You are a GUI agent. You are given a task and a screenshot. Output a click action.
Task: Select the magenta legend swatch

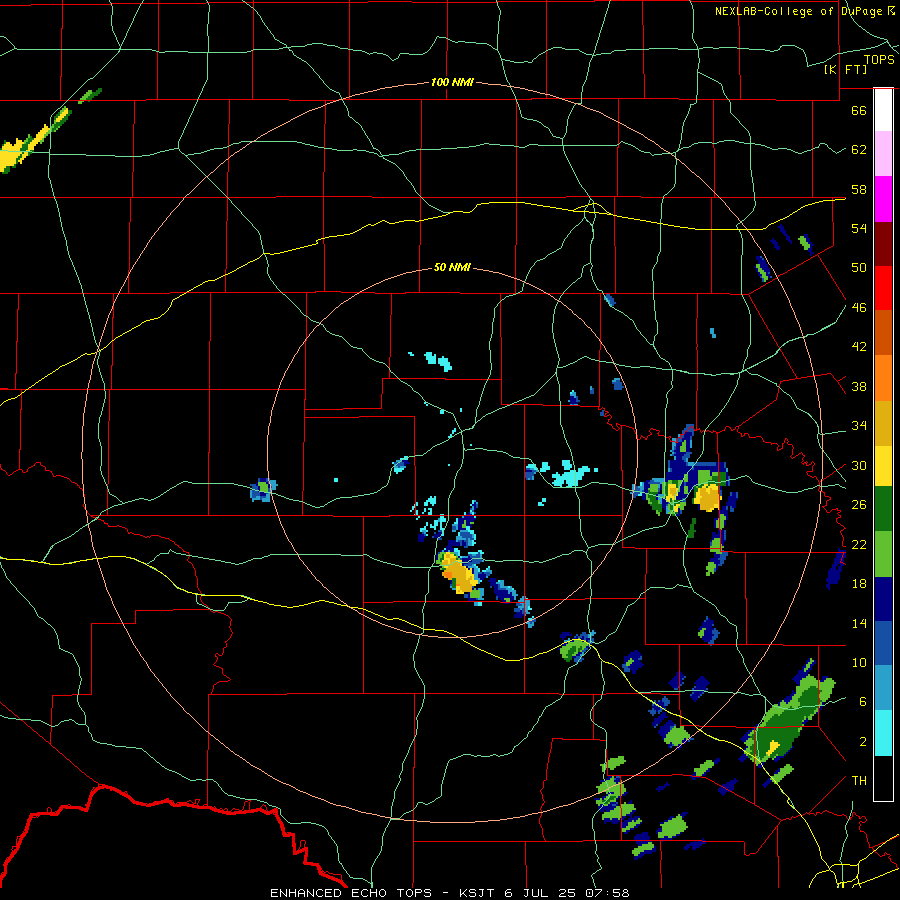point(883,199)
